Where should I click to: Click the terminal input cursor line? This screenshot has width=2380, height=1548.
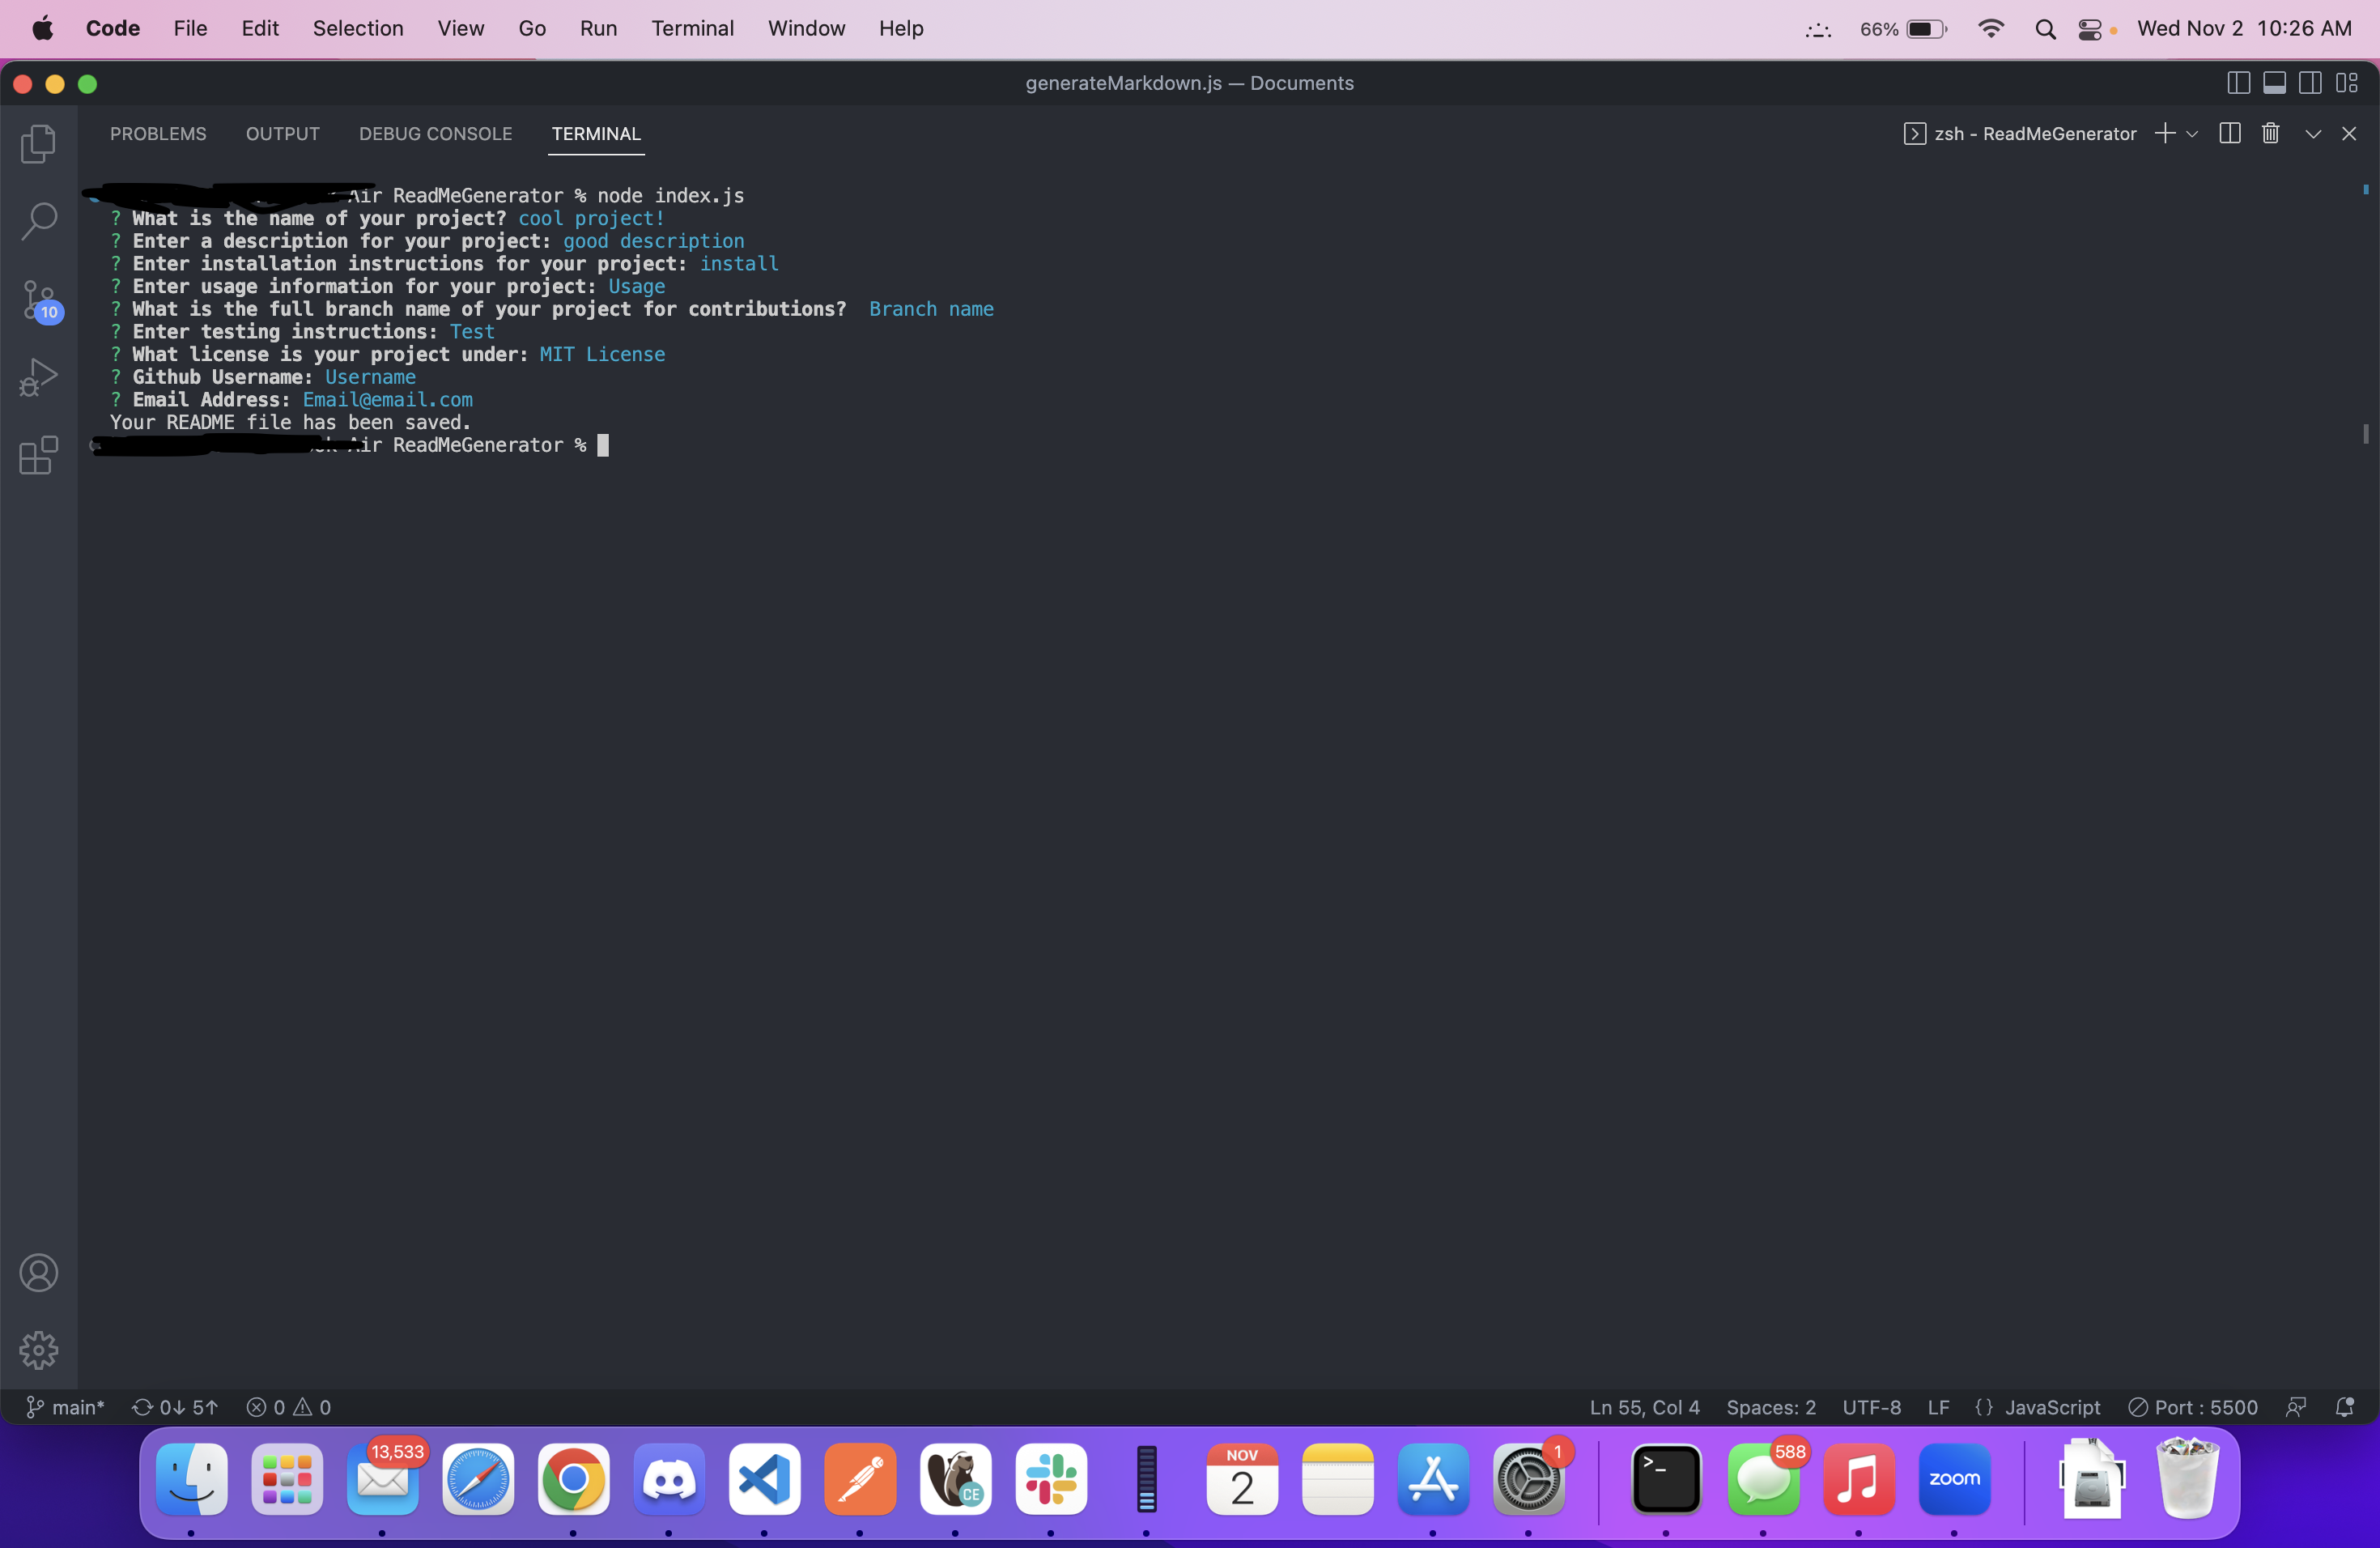(x=602, y=446)
